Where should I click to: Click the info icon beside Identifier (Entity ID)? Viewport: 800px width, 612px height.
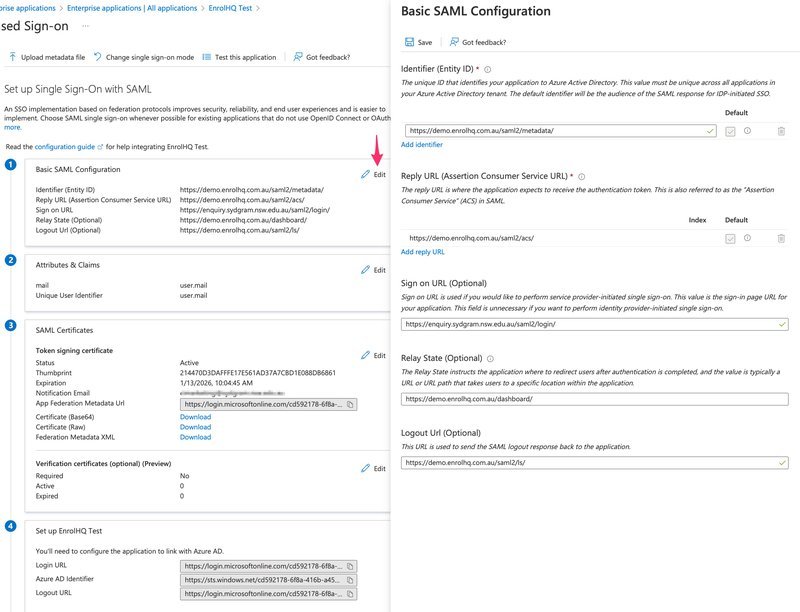point(489,68)
